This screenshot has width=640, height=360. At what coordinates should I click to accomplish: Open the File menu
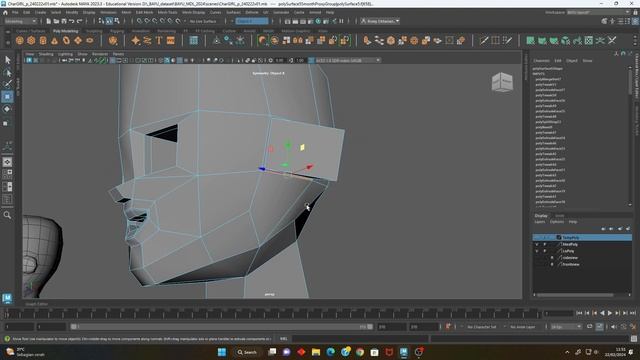[x=15, y=12]
